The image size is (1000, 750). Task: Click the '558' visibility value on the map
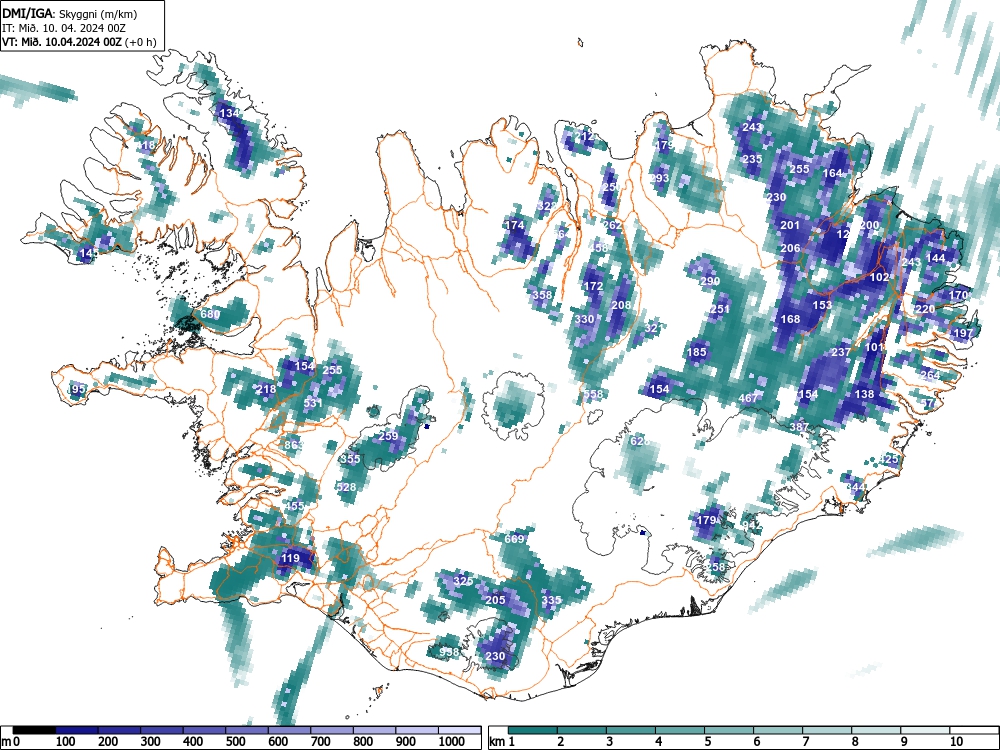click(593, 395)
